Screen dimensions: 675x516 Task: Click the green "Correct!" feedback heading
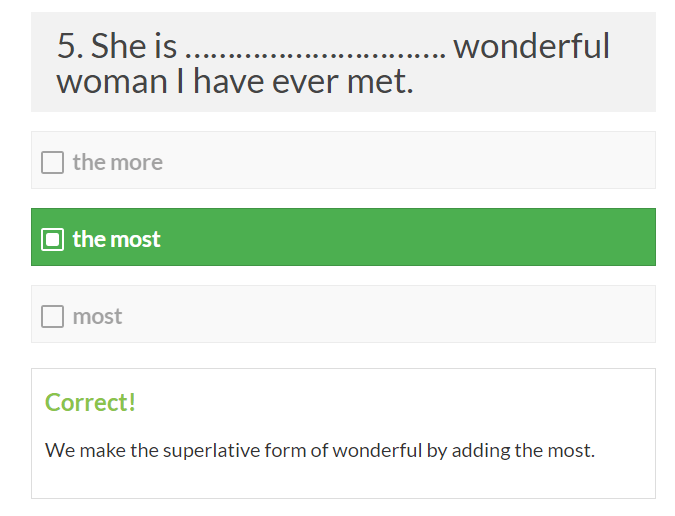[x=90, y=402]
